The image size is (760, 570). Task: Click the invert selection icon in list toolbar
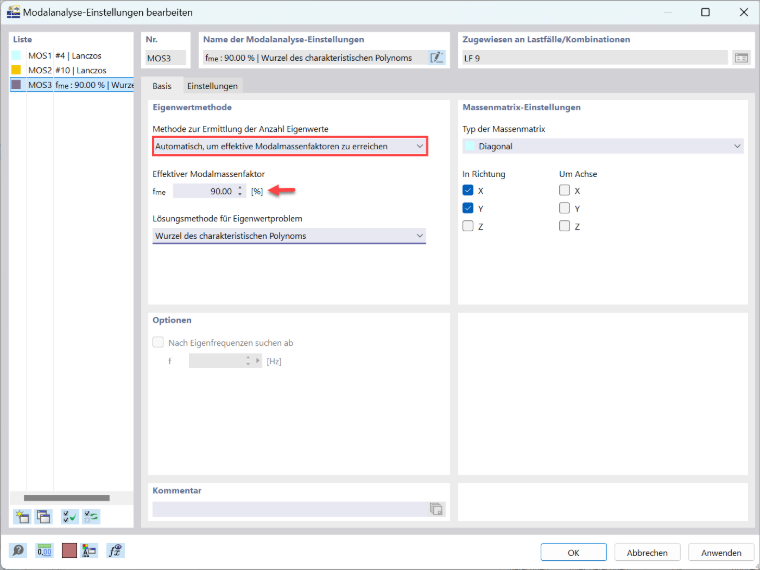click(x=91, y=517)
